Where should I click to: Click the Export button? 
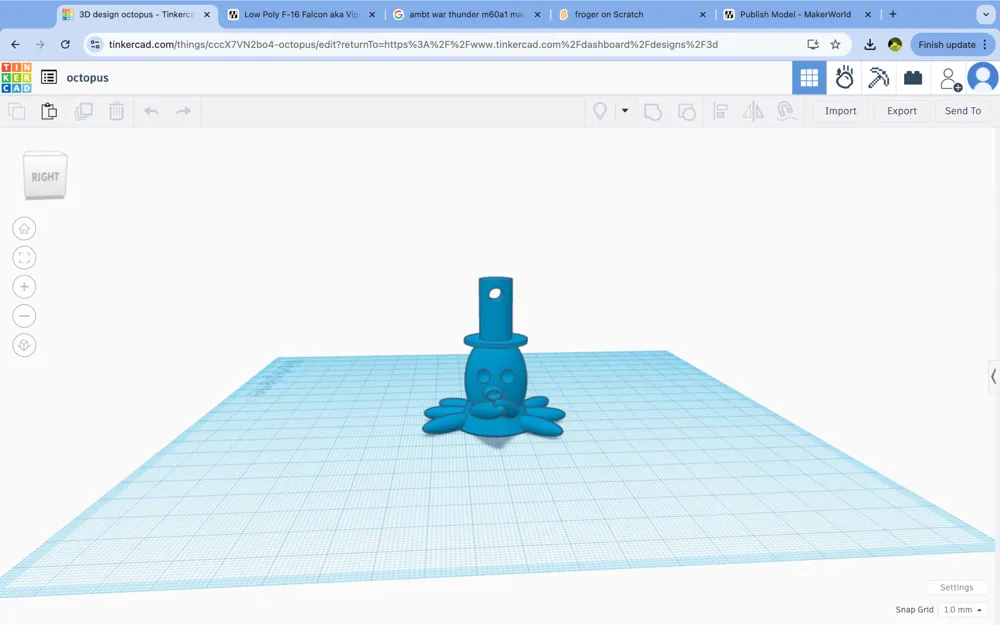(902, 111)
